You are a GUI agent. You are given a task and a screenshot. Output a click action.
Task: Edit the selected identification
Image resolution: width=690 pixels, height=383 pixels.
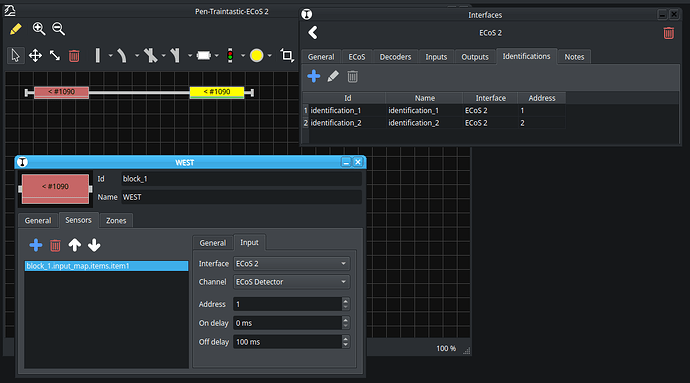(x=333, y=76)
